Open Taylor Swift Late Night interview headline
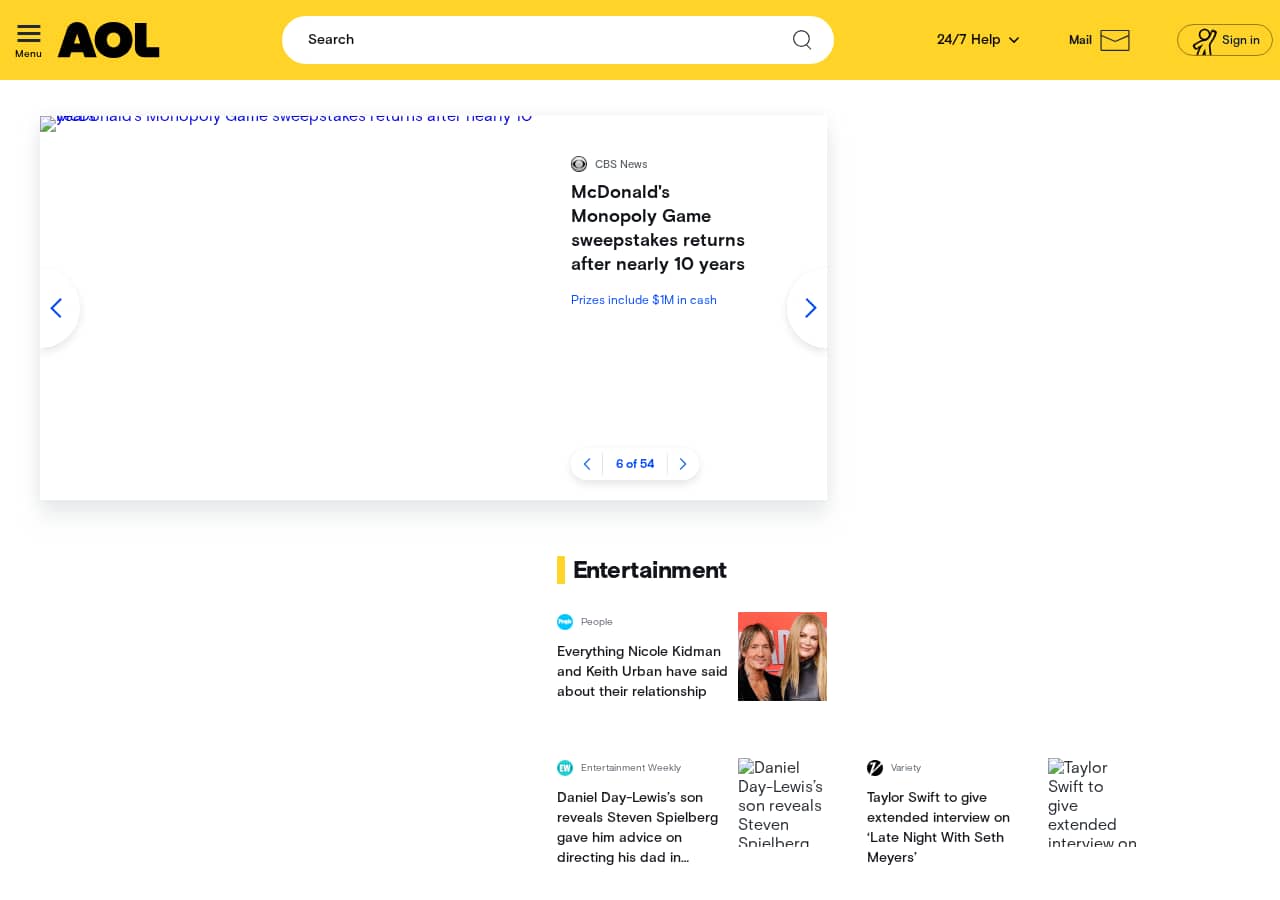This screenshot has width=1280, height=900. pos(939,827)
